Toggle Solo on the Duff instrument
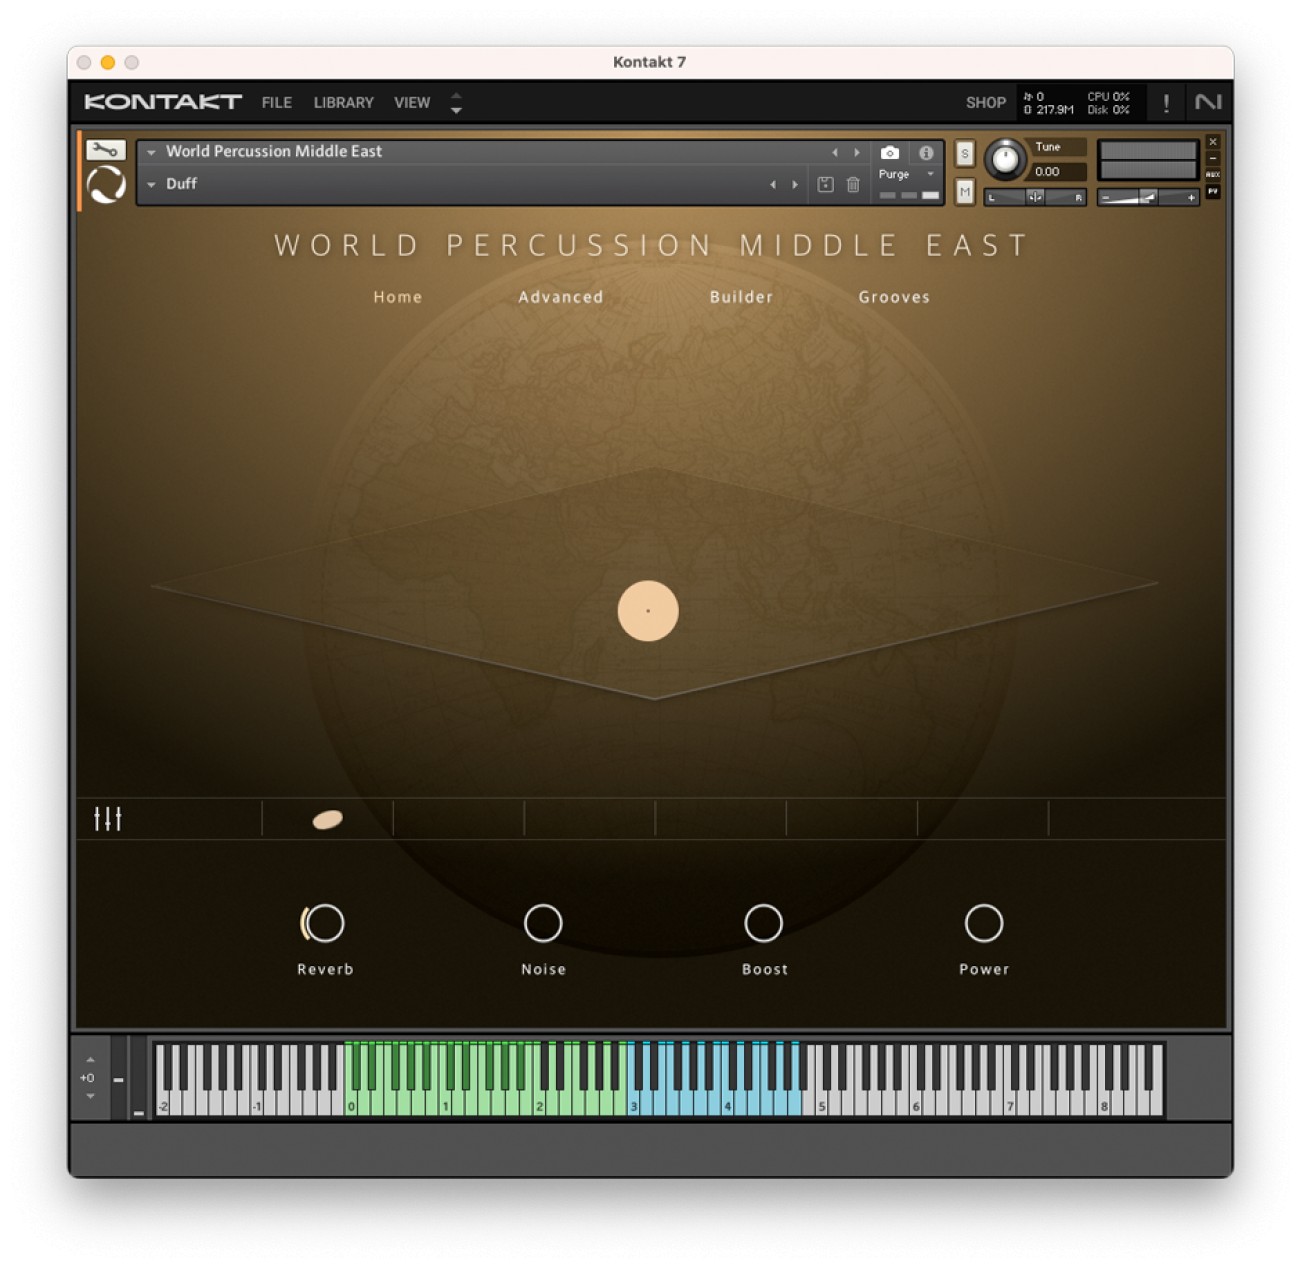 tap(963, 155)
